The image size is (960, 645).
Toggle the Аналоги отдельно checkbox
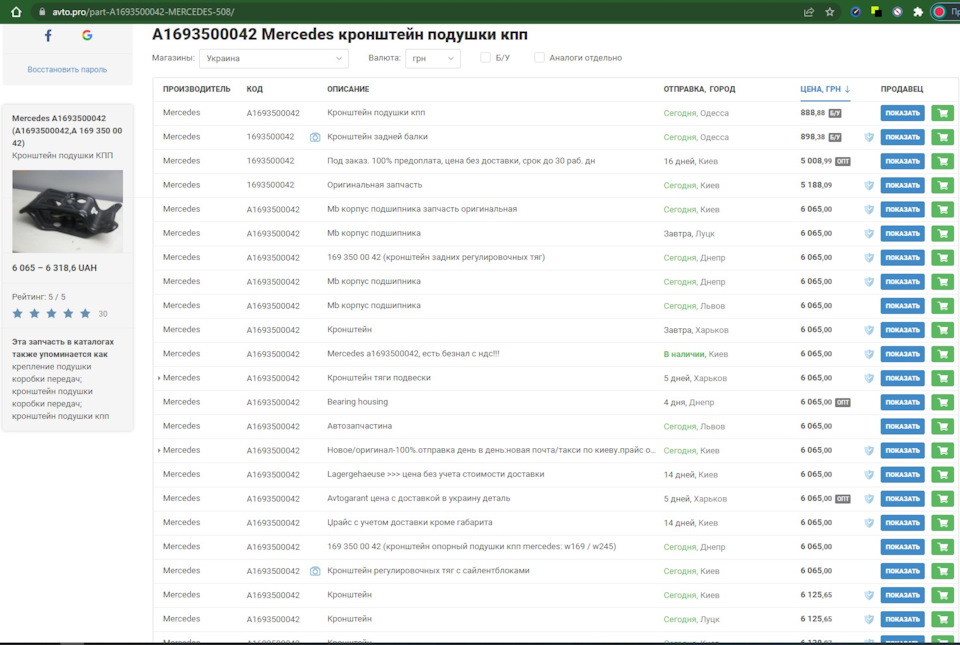(539, 58)
